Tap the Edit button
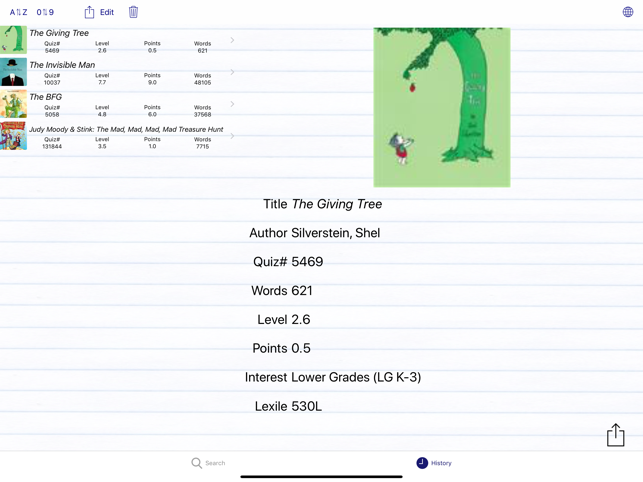 107,12
